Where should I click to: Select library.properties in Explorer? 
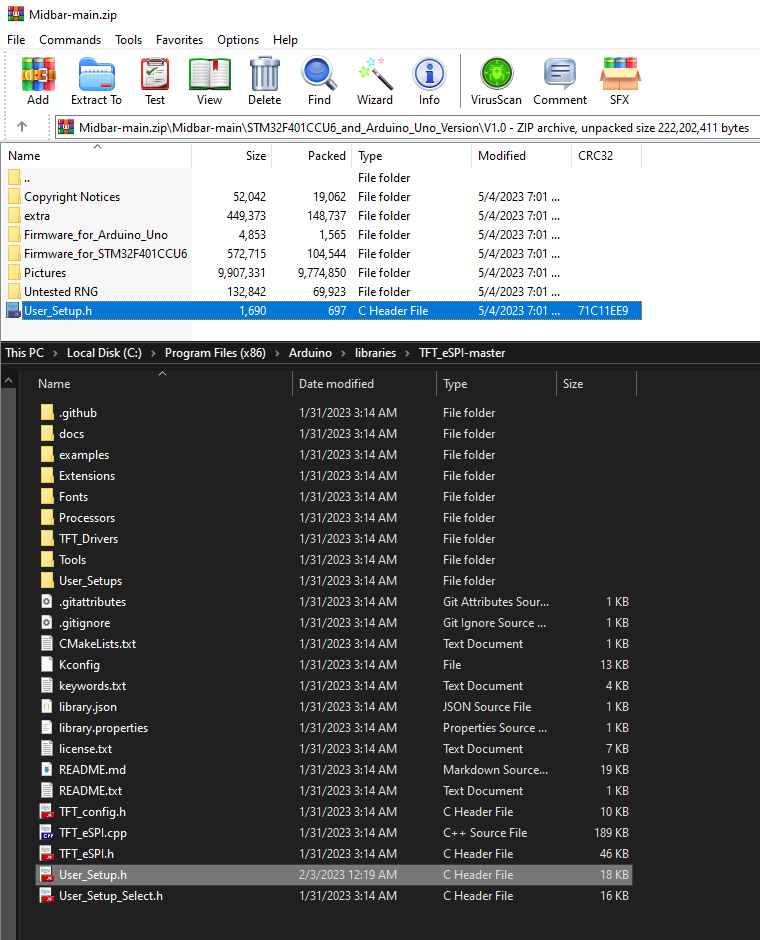tap(103, 728)
